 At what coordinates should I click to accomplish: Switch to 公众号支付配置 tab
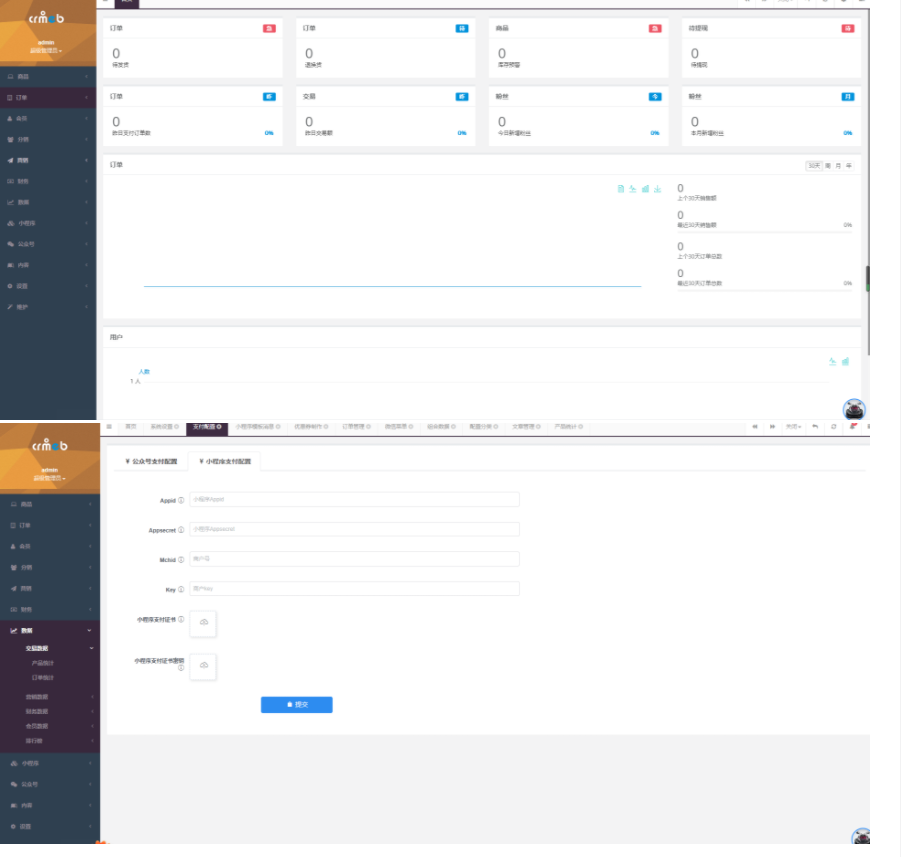click(152, 462)
